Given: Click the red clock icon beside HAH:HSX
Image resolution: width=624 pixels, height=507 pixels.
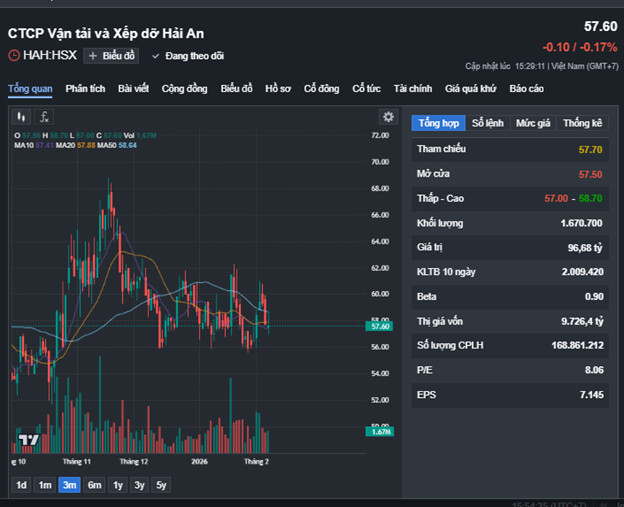Looking at the screenshot, I should coord(14,56).
